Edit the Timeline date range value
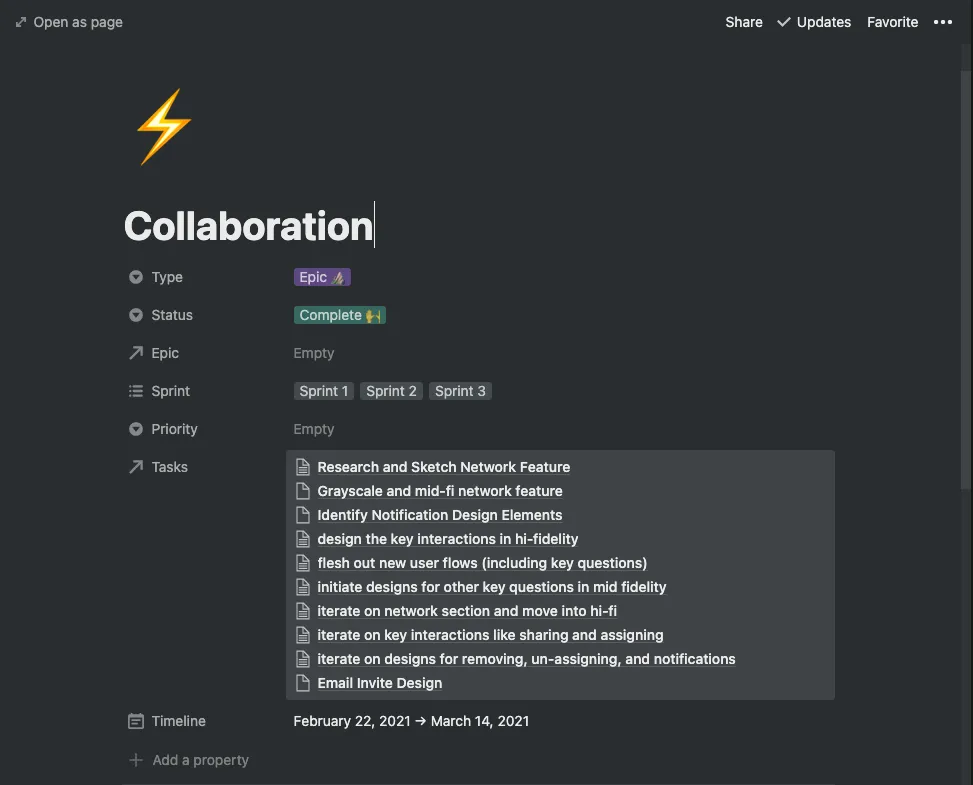Image resolution: width=973 pixels, height=785 pixels. [x=411, y=721]
